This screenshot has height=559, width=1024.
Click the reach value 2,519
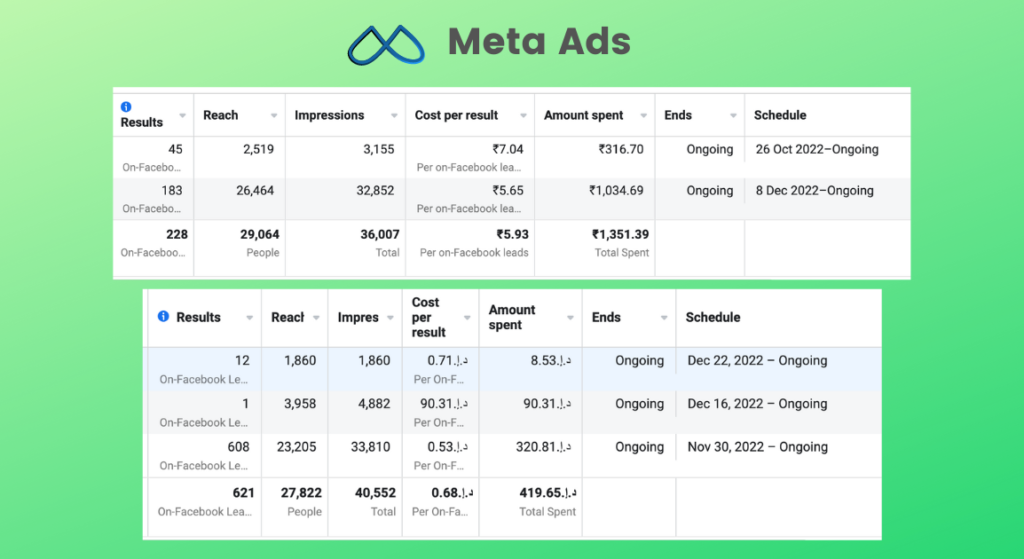259,149
